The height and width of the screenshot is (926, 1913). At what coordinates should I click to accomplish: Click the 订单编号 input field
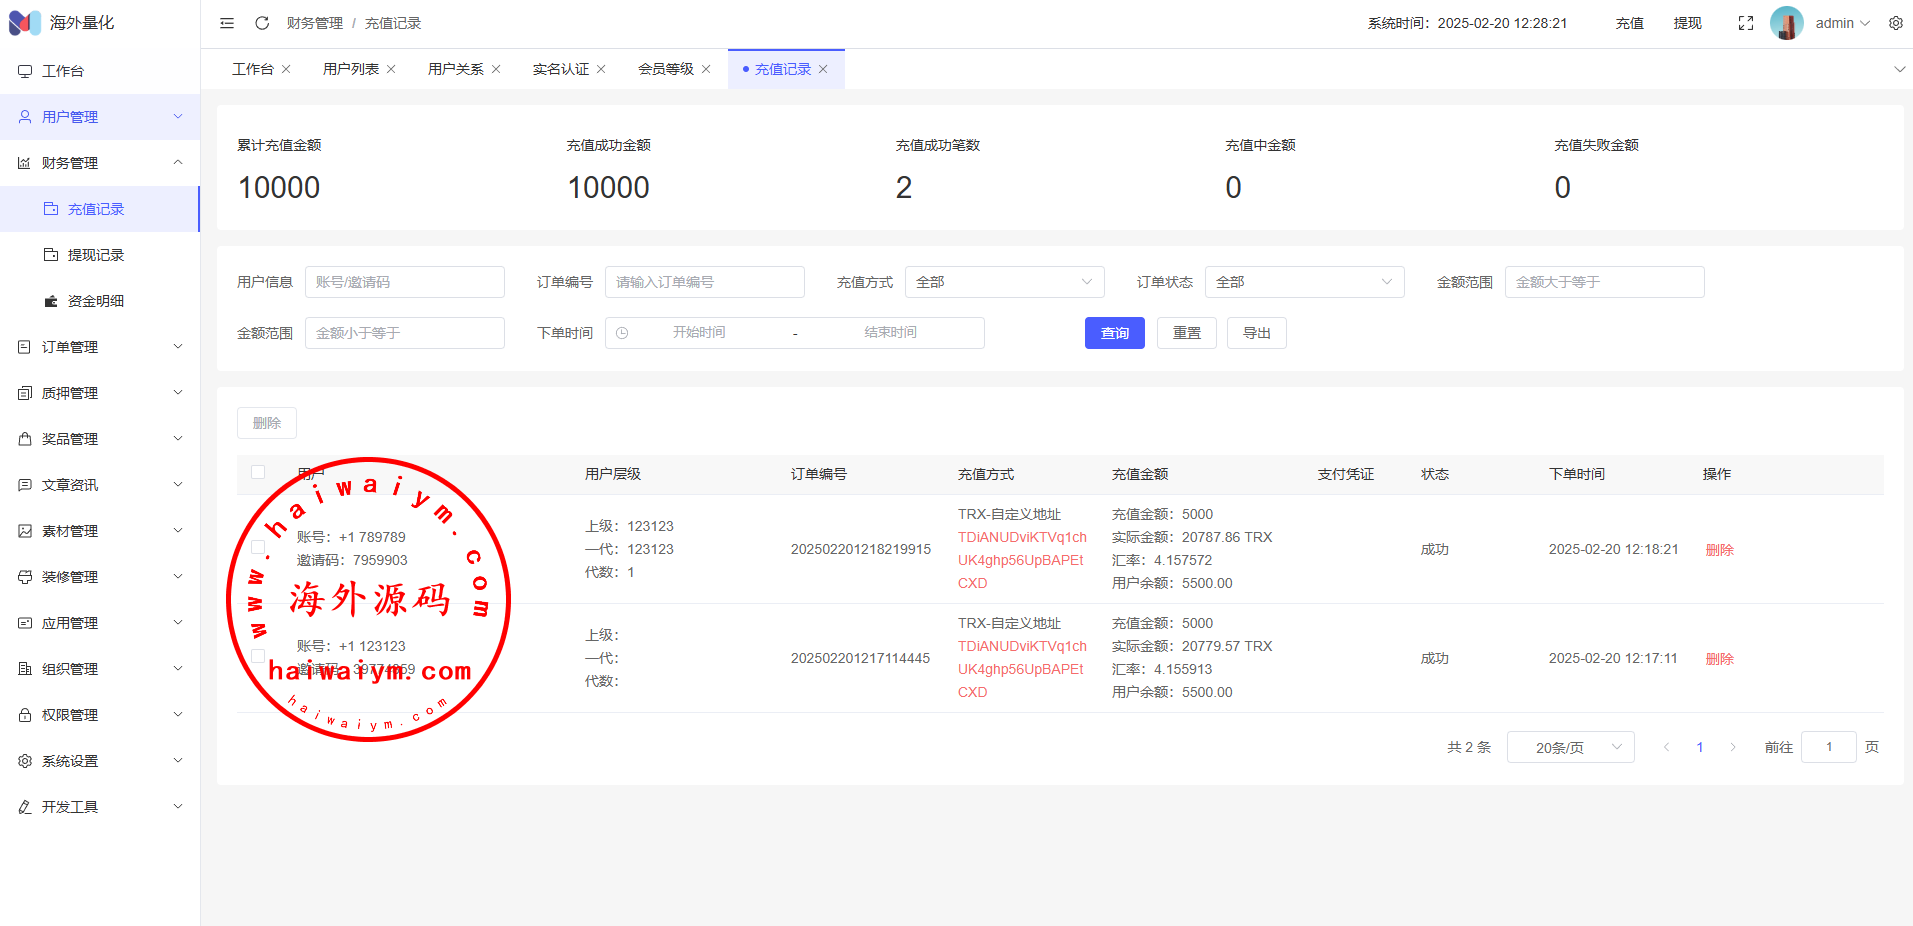click(704, 282)
